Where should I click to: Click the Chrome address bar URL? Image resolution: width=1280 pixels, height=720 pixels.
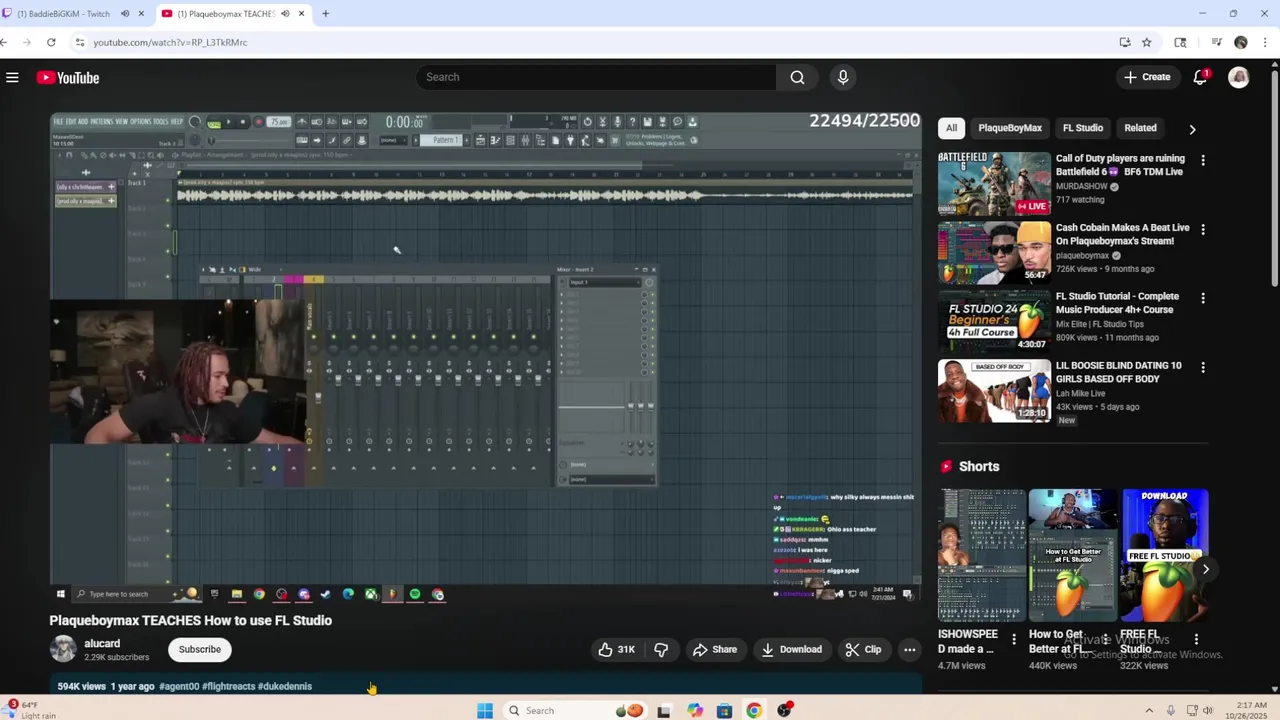170,42
